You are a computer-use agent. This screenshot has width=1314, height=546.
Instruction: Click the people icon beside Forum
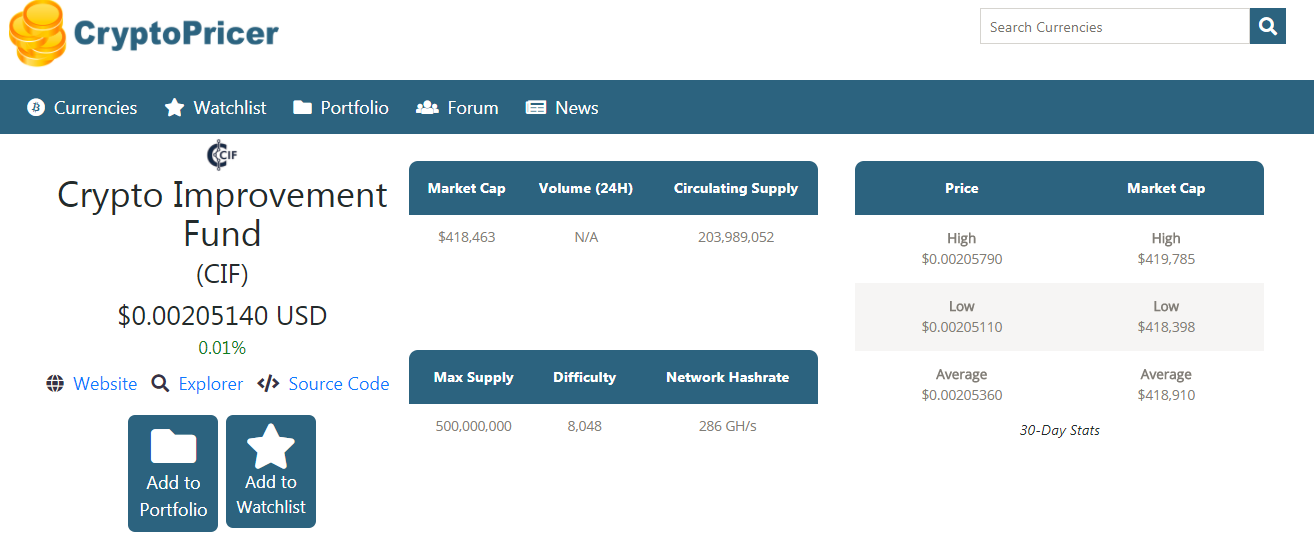[x=427, y=107]
